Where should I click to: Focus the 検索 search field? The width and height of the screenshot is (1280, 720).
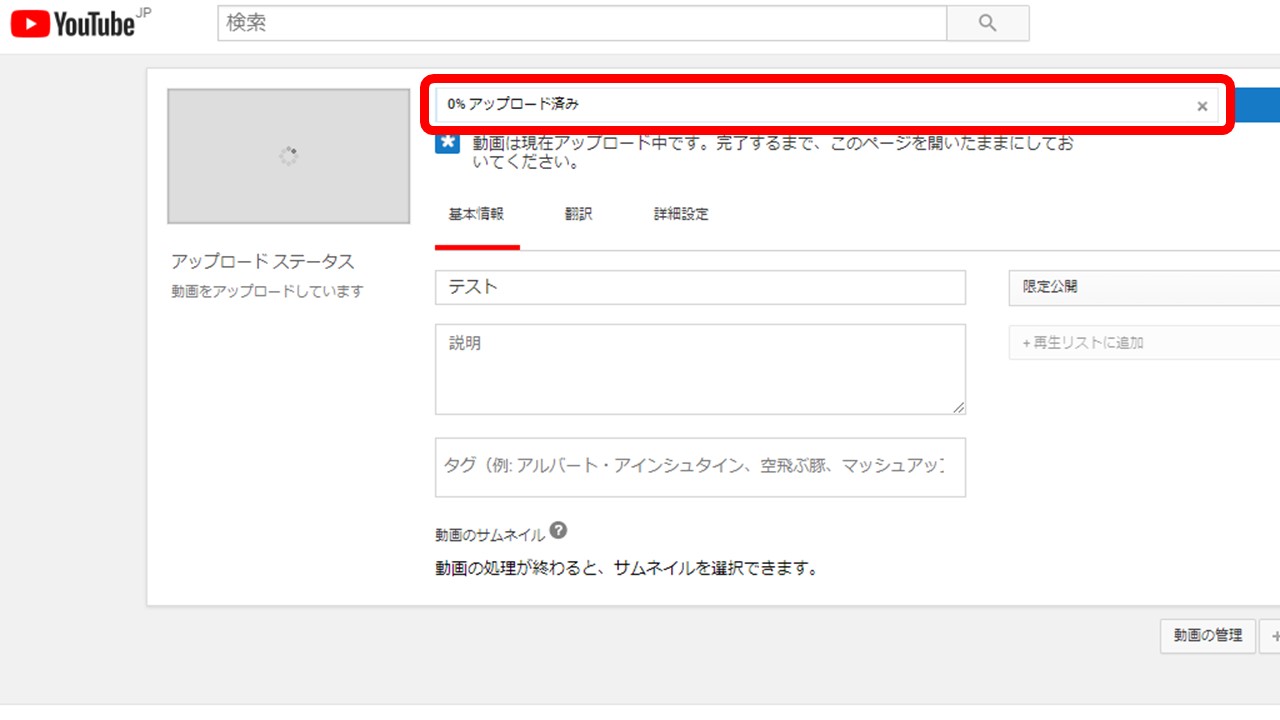tap(582, 23)
